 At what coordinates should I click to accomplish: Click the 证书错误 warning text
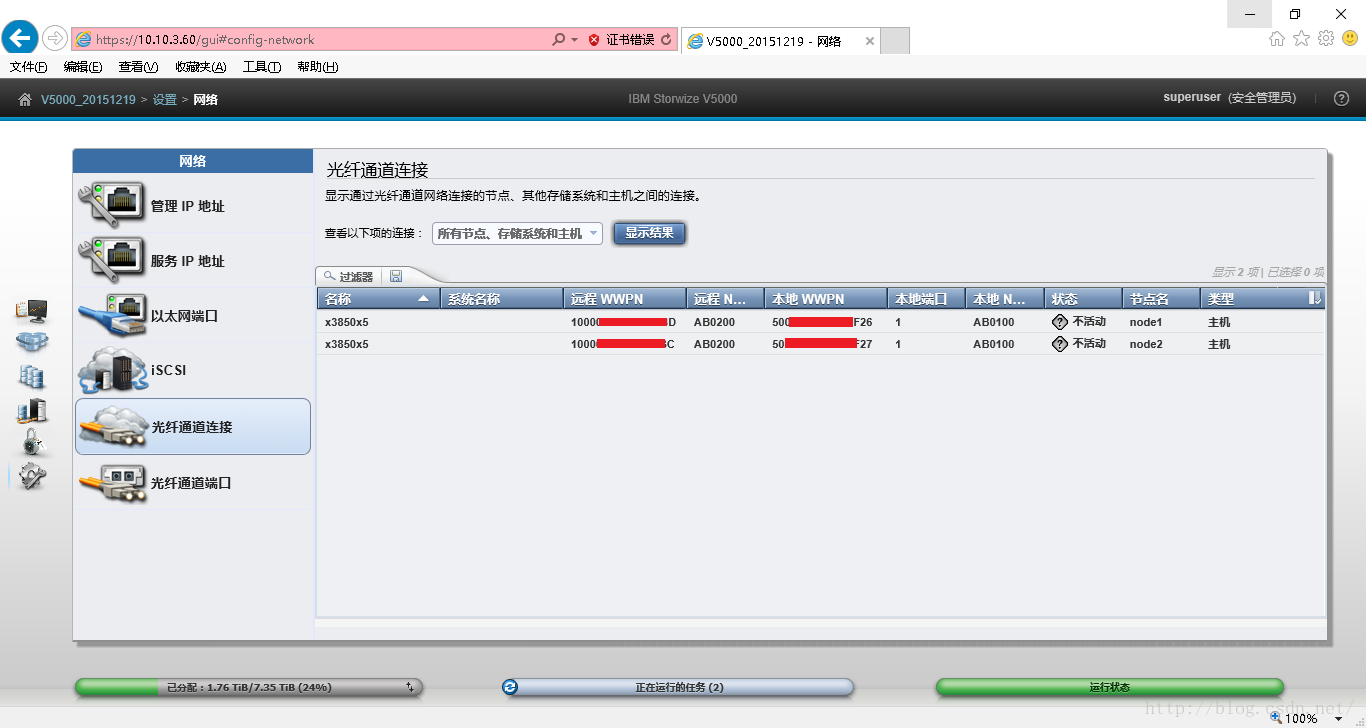pyautogui.click(x=630, y=40)
